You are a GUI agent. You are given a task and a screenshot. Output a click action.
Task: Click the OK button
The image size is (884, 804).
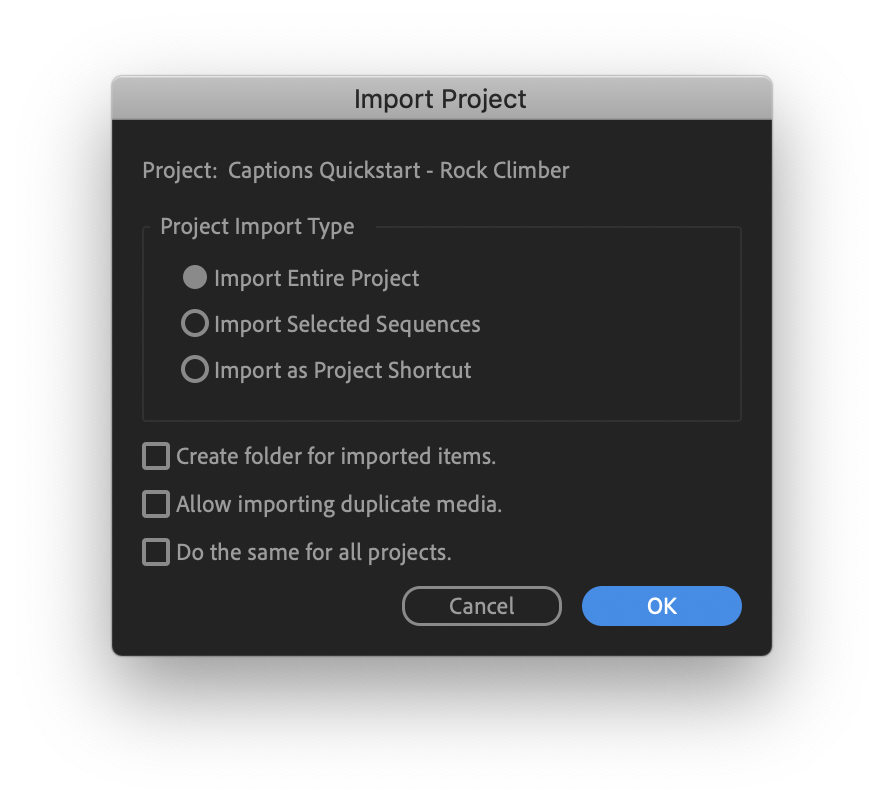[661, 606]
